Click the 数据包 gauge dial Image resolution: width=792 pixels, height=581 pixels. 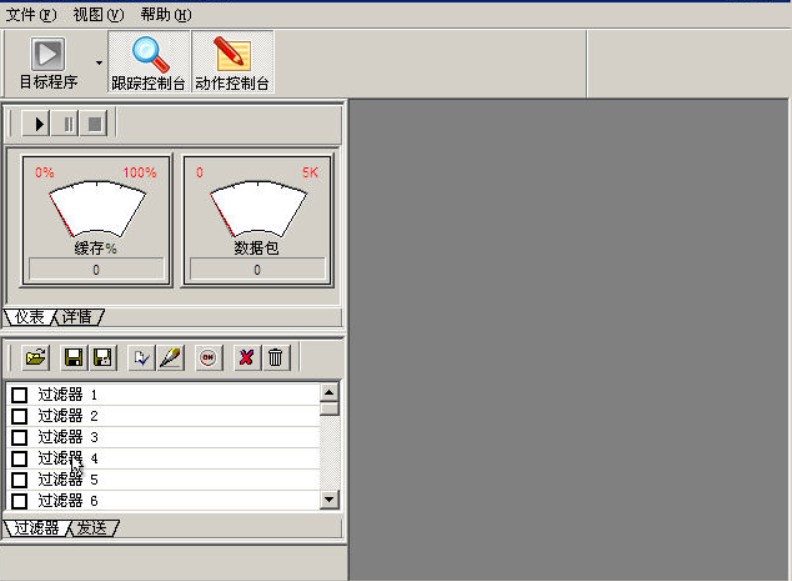[x=258, y=209]
